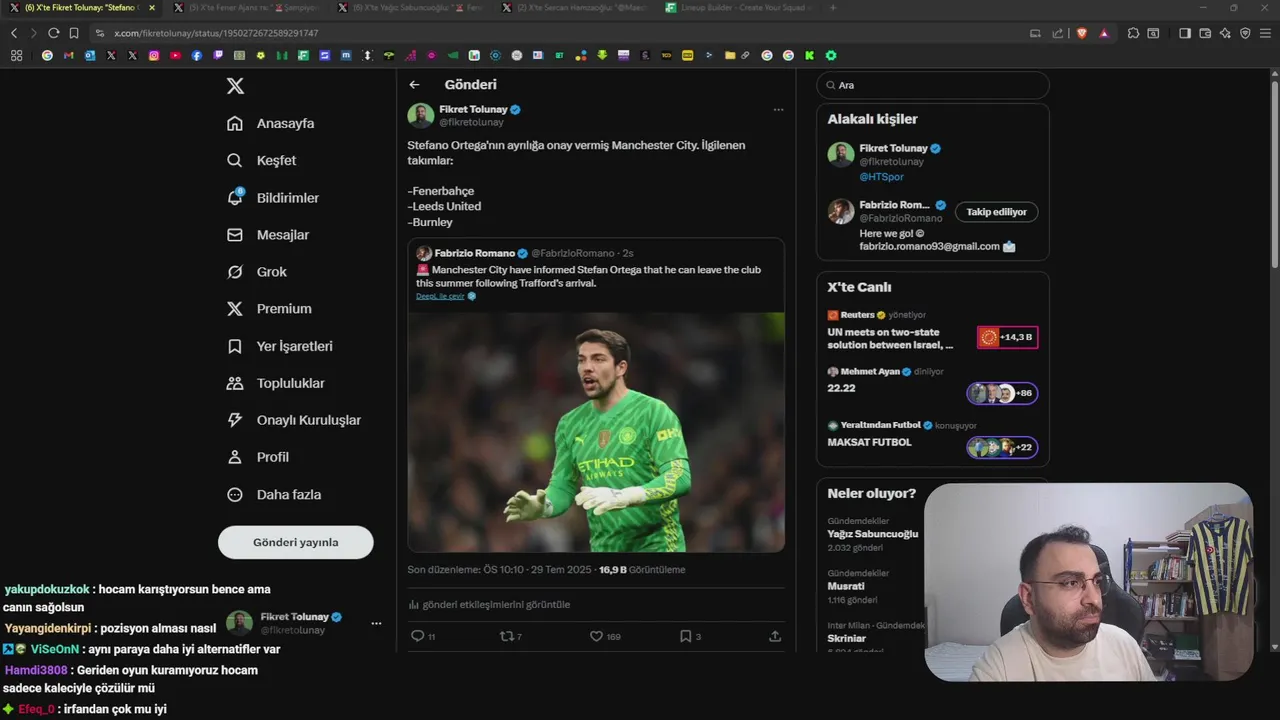Open Instagram bookmark icon

pos(154,55)
